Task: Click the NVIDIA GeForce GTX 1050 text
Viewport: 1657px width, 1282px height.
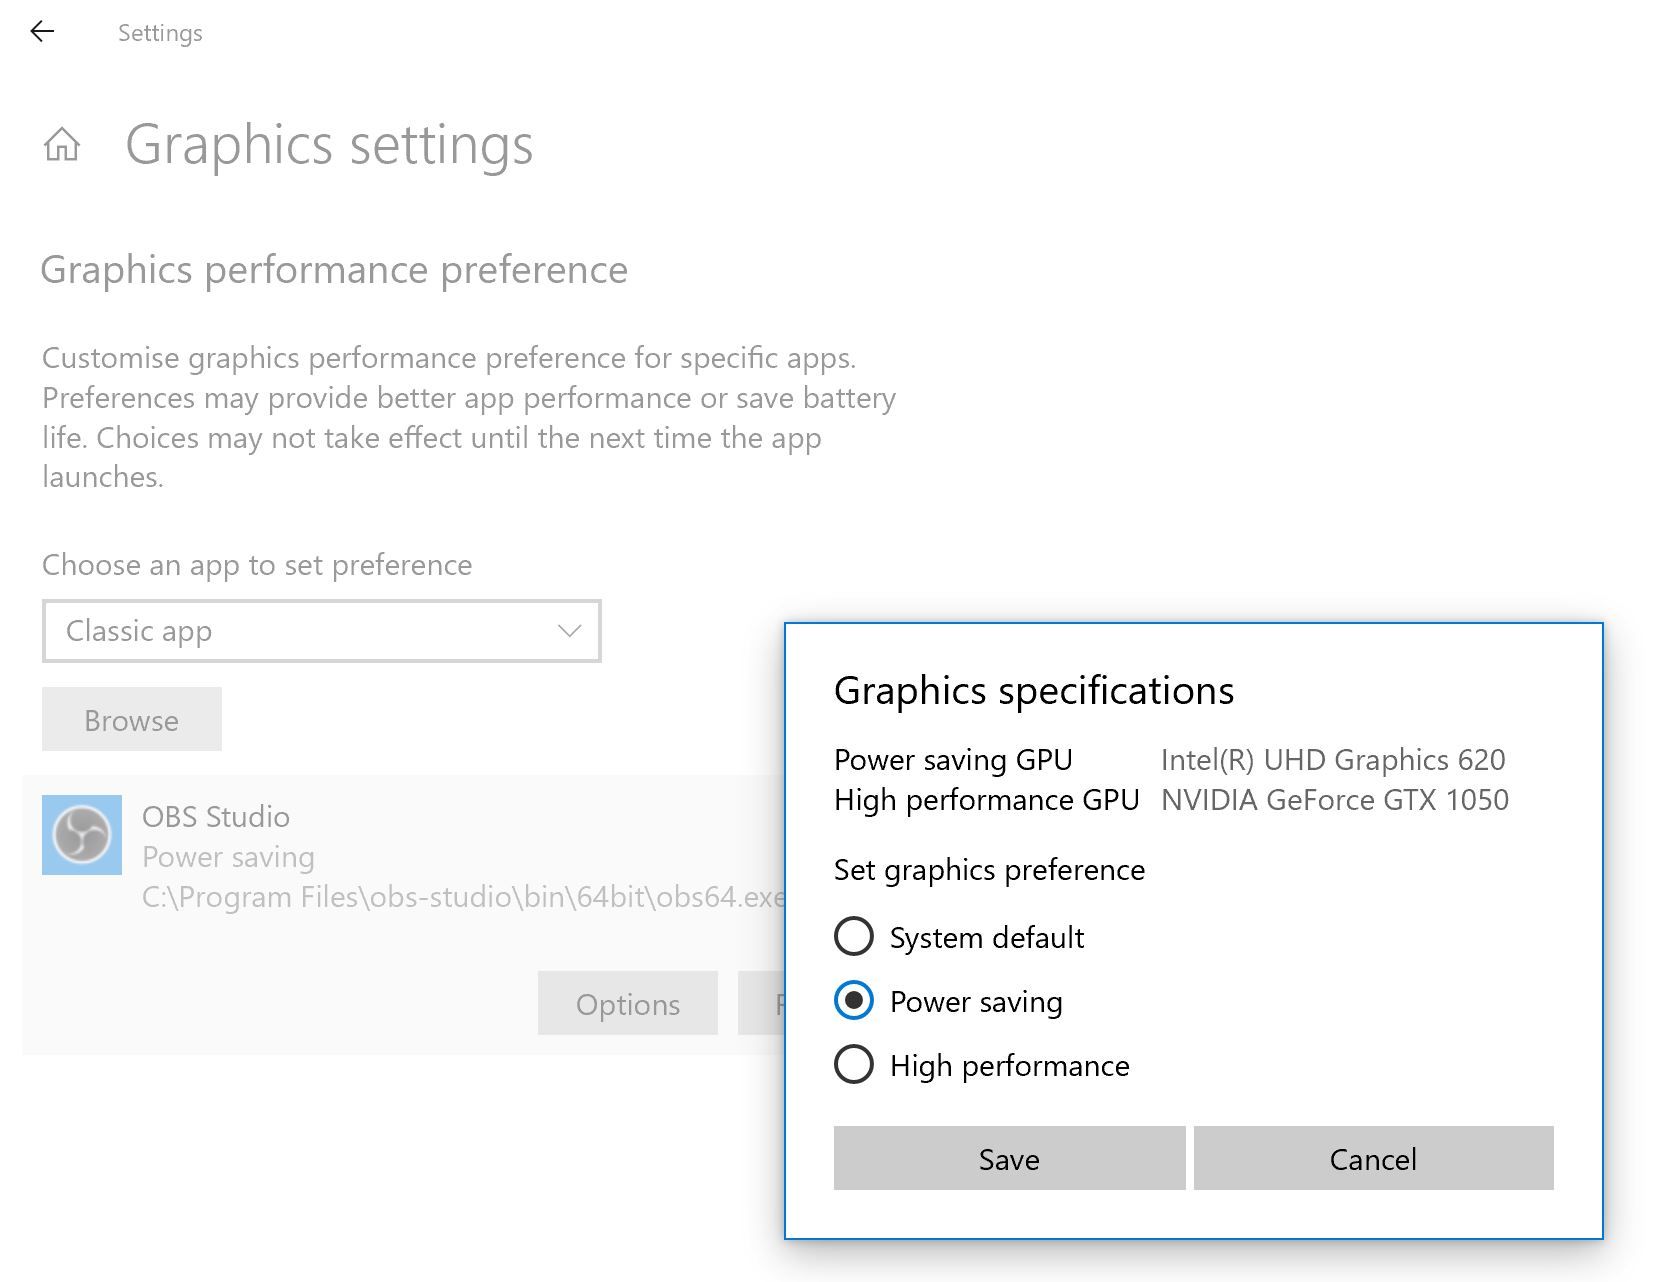Action: [x=1336, y=799]
